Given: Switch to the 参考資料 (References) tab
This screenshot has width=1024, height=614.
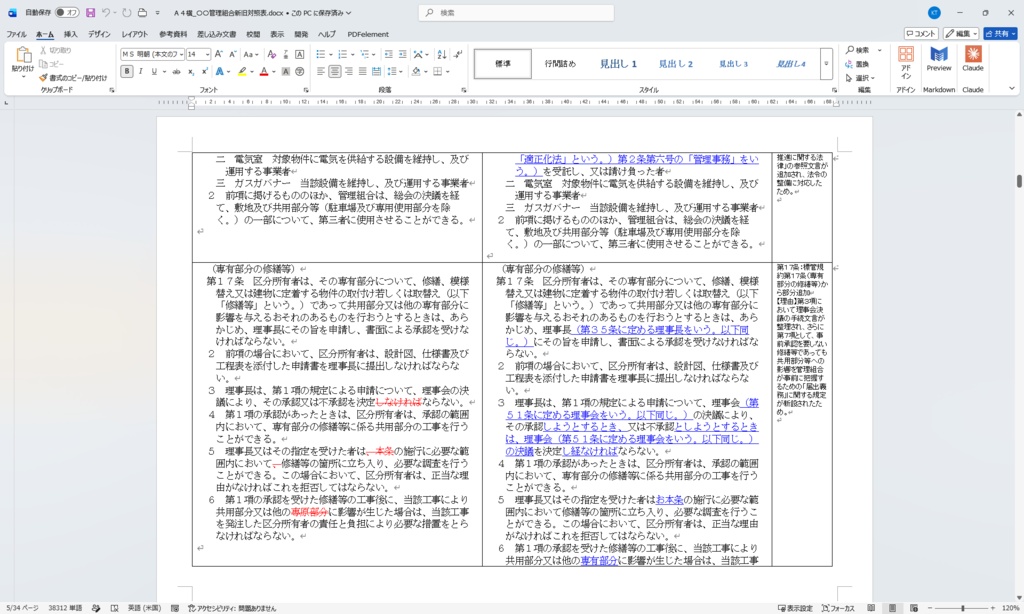Looking at the screenshot, I should 173,34.
